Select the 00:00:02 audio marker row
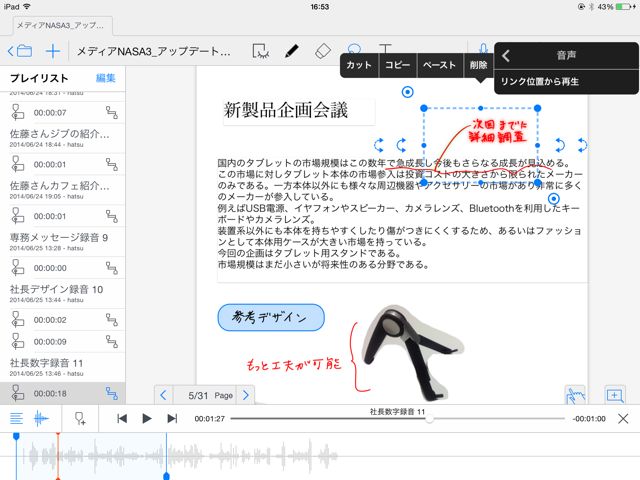 tap(62, 320)
